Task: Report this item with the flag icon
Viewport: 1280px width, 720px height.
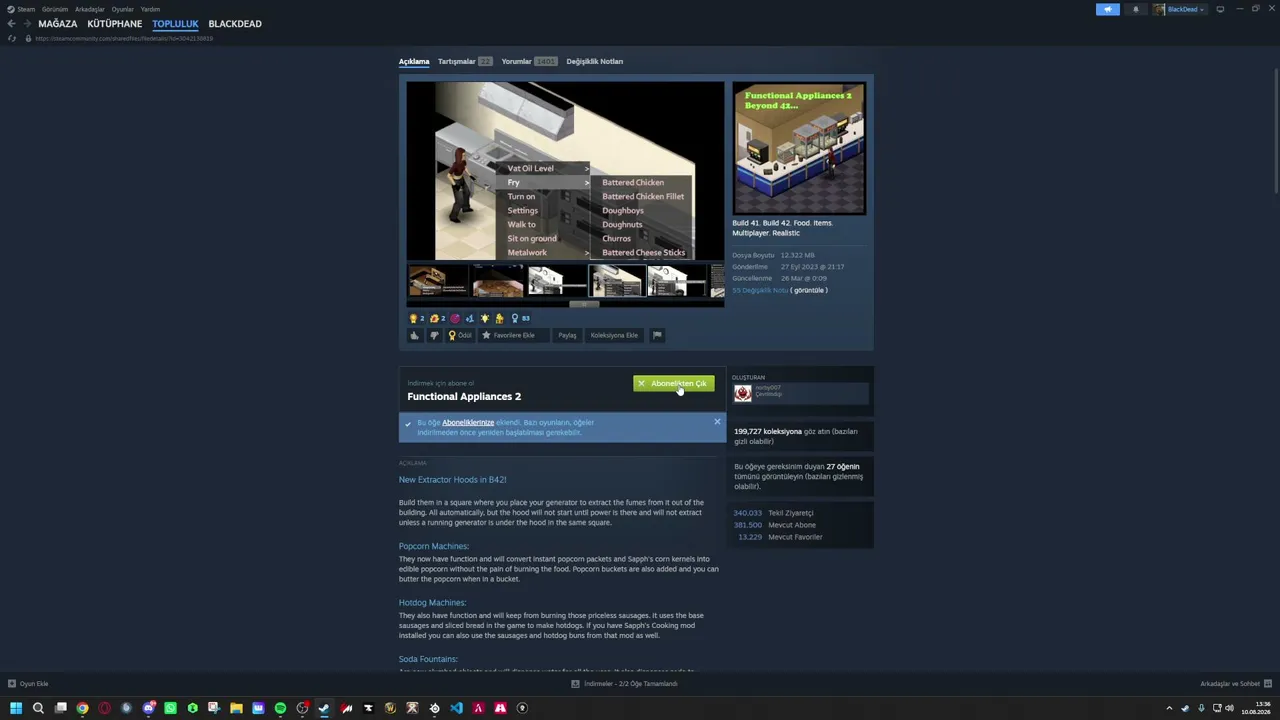Action: [657, 335]
